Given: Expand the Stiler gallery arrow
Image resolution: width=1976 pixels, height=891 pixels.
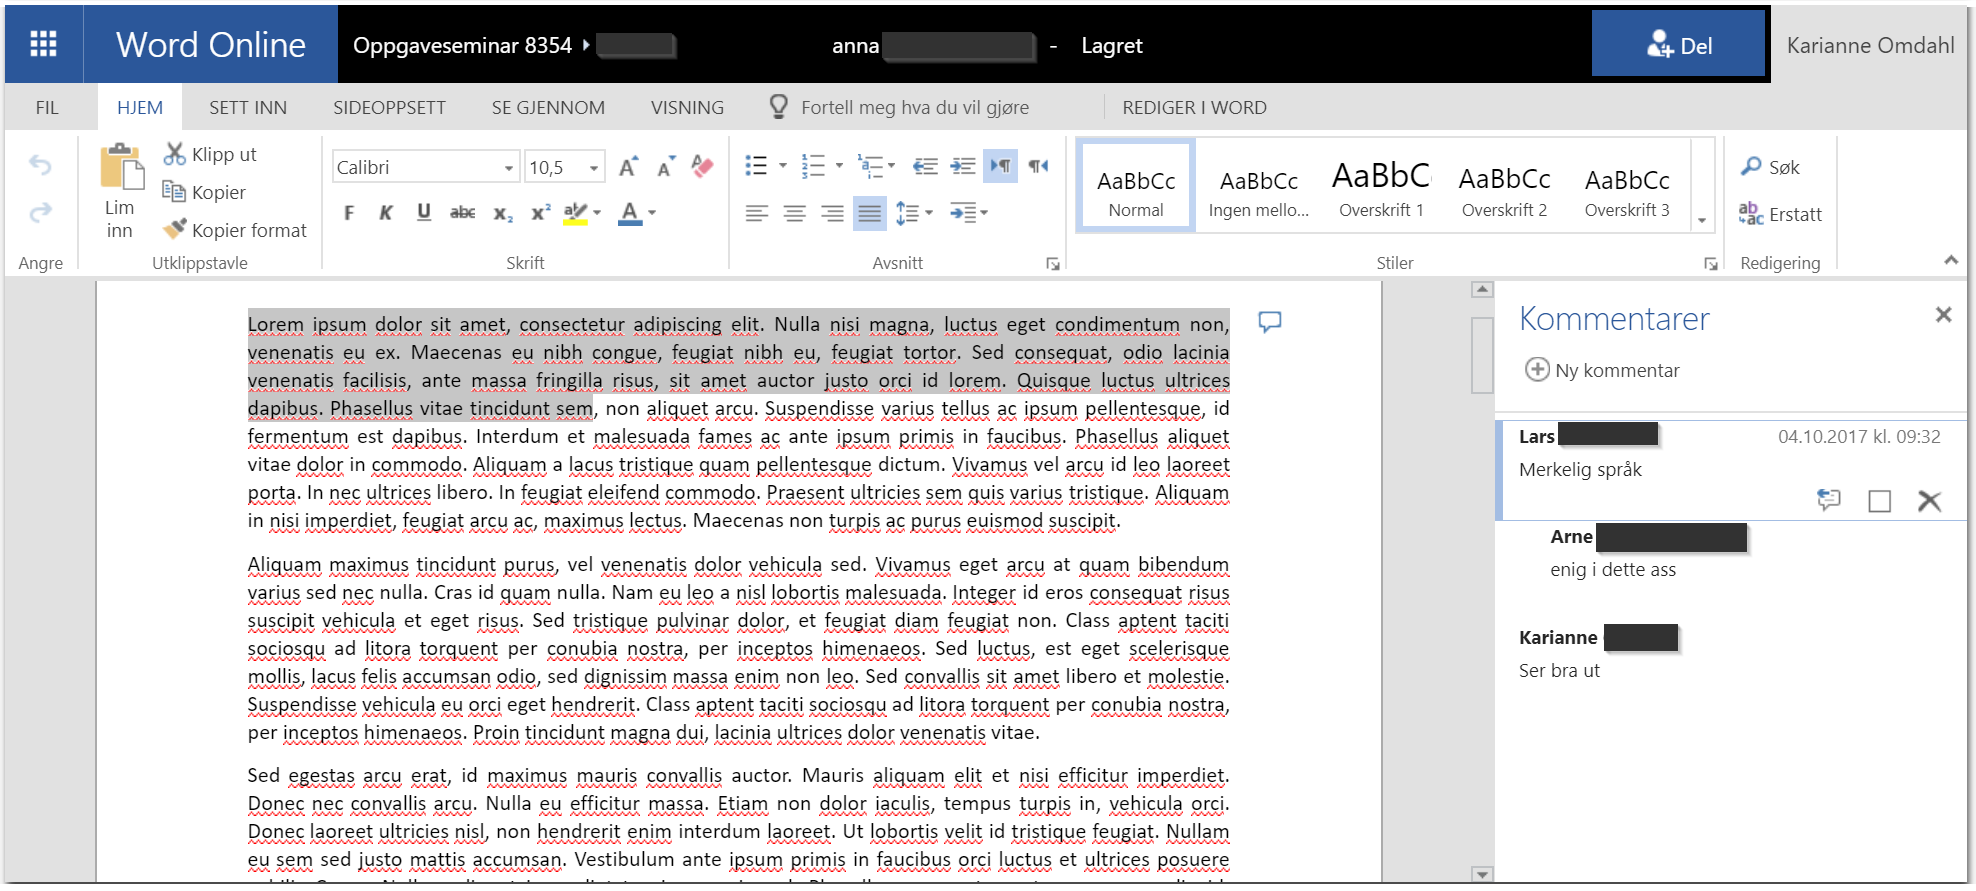Looking at the screenshot, I should 1702,220.
